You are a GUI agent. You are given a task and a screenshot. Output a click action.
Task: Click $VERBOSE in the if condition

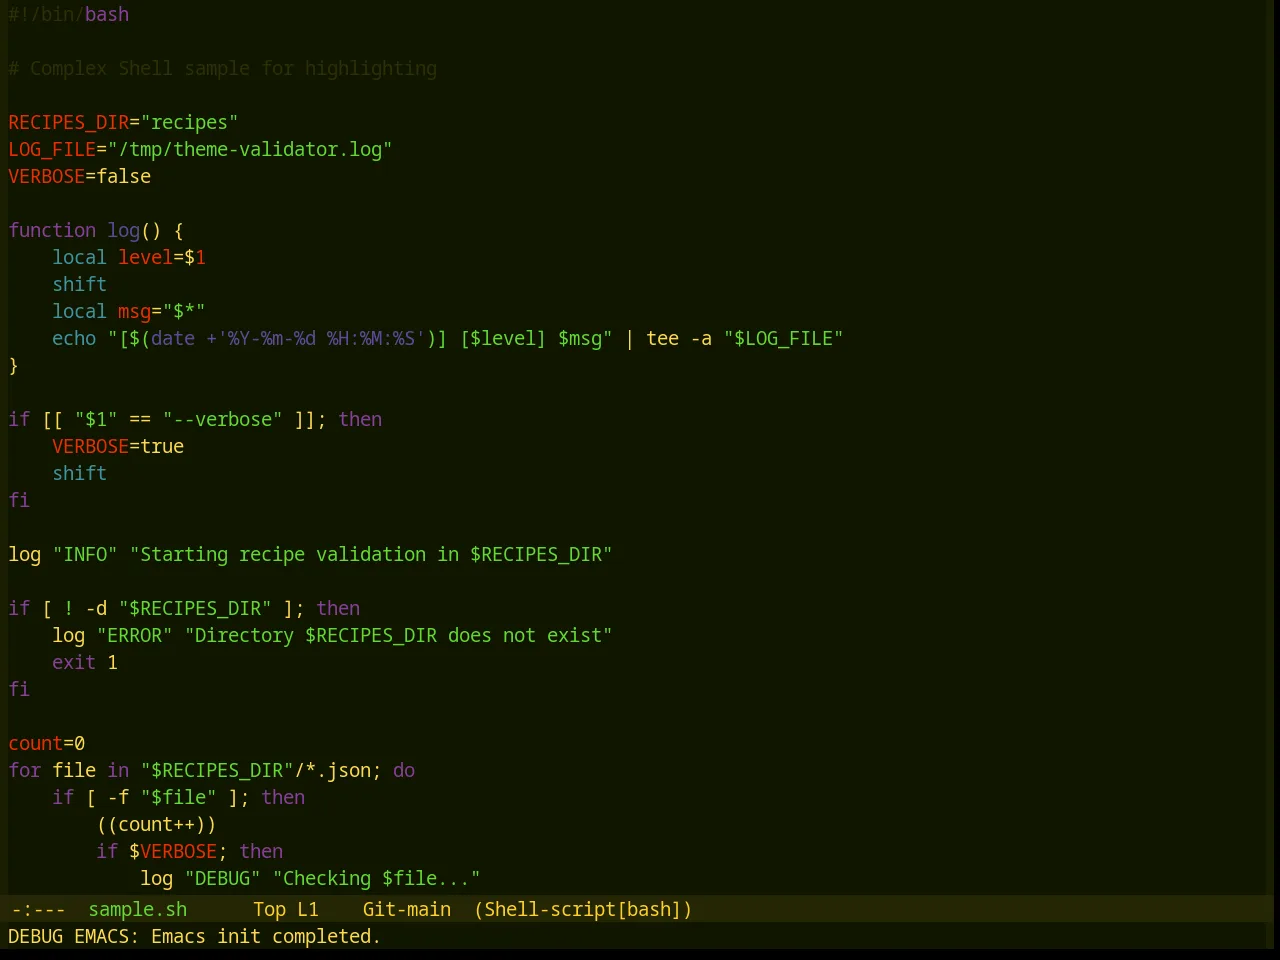[173, 851]
